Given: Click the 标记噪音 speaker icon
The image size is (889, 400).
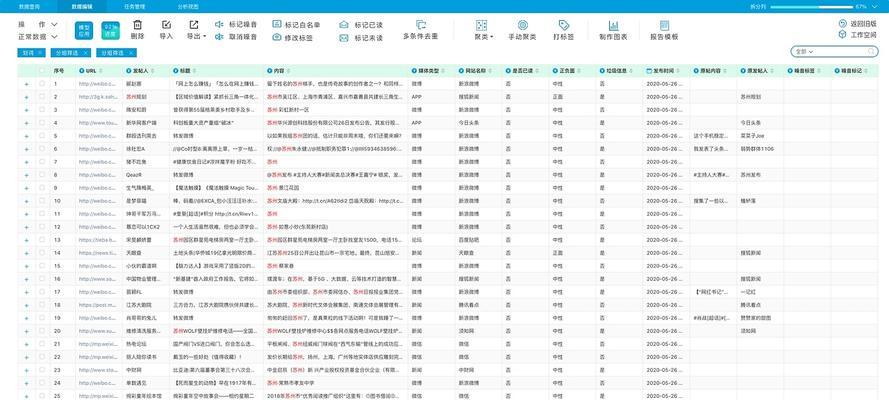Looking at the screenshot, I should point(219,24).
